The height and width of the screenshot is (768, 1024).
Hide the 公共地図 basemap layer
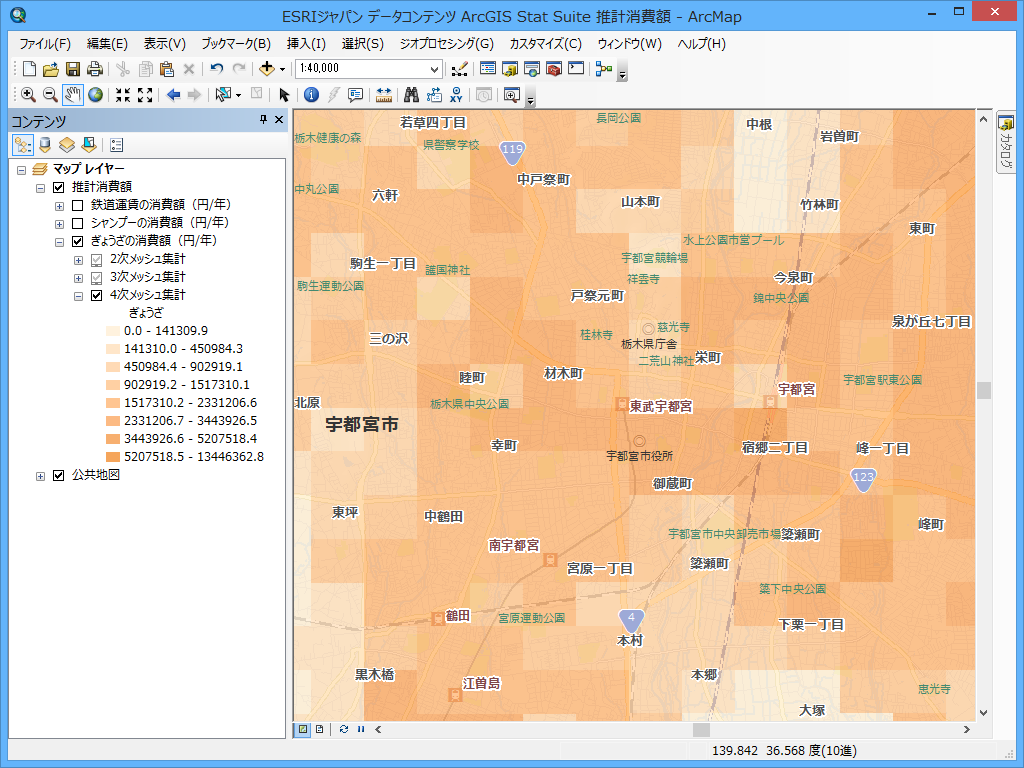[58, 475]
